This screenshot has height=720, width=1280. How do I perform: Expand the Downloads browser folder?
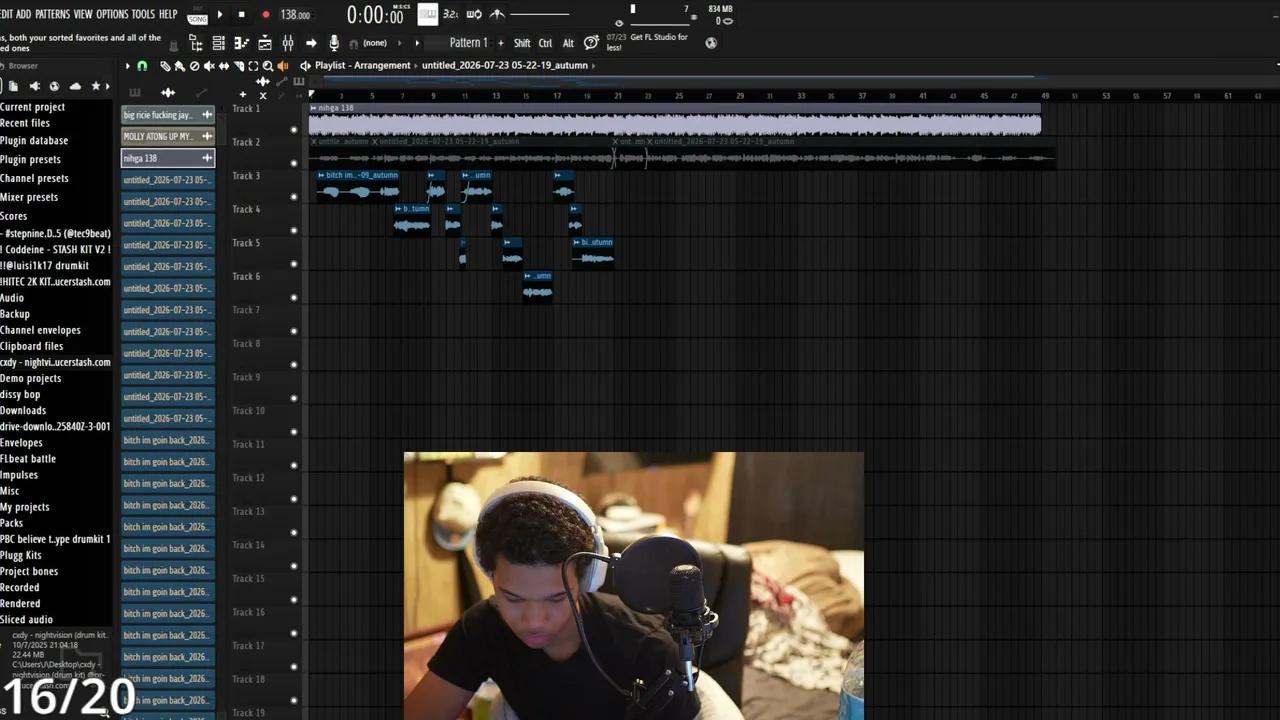click(x=23, y=410)
